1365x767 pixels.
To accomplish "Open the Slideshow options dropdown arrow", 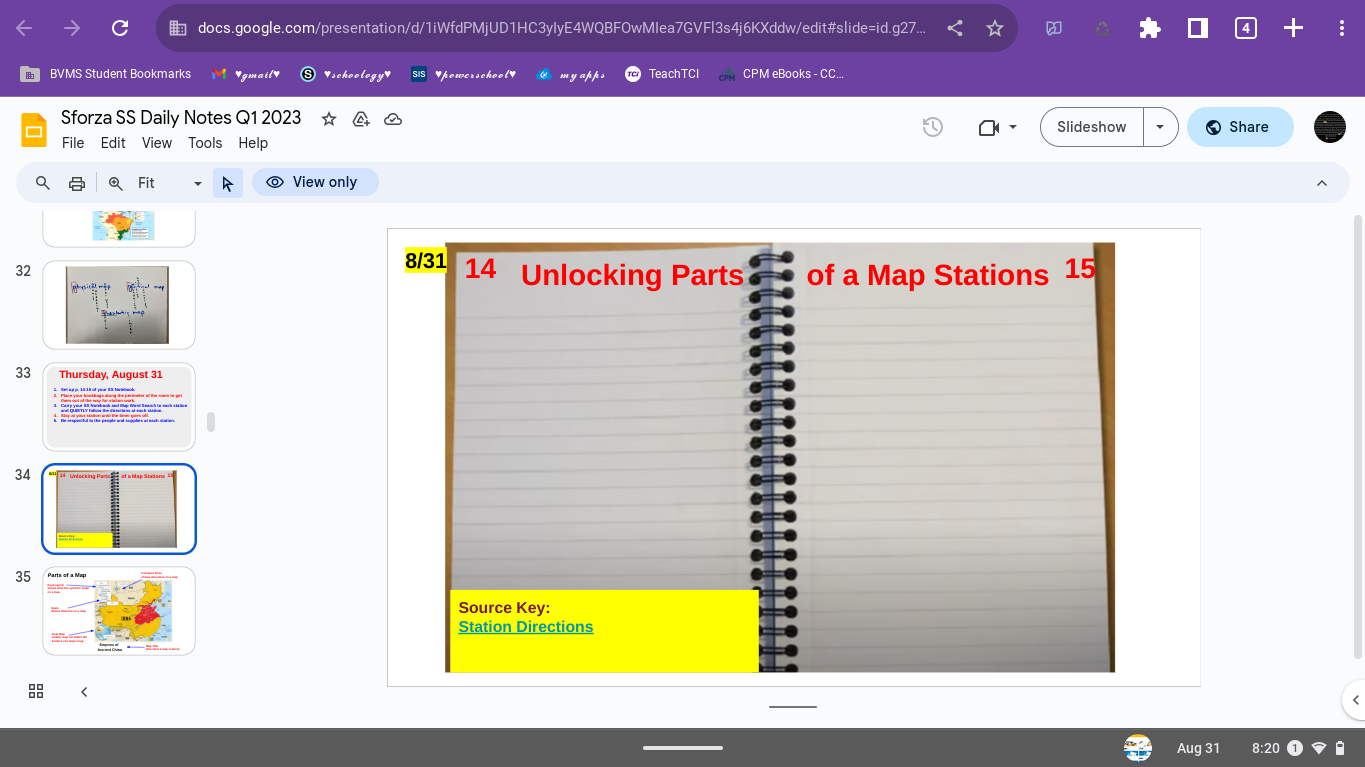I will (1160, 127).
